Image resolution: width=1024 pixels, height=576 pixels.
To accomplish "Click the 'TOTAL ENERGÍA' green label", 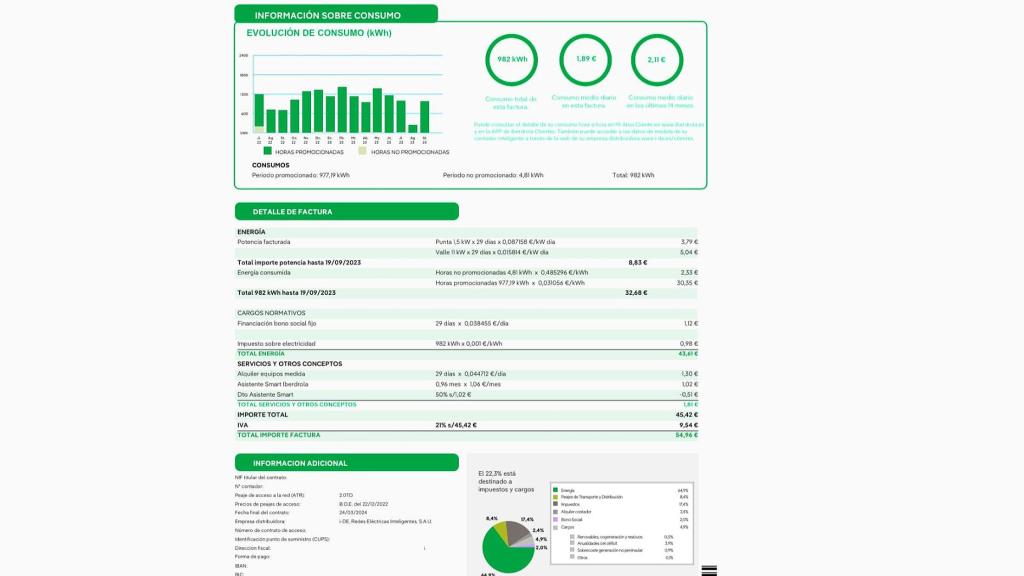I will pos(261,353).
